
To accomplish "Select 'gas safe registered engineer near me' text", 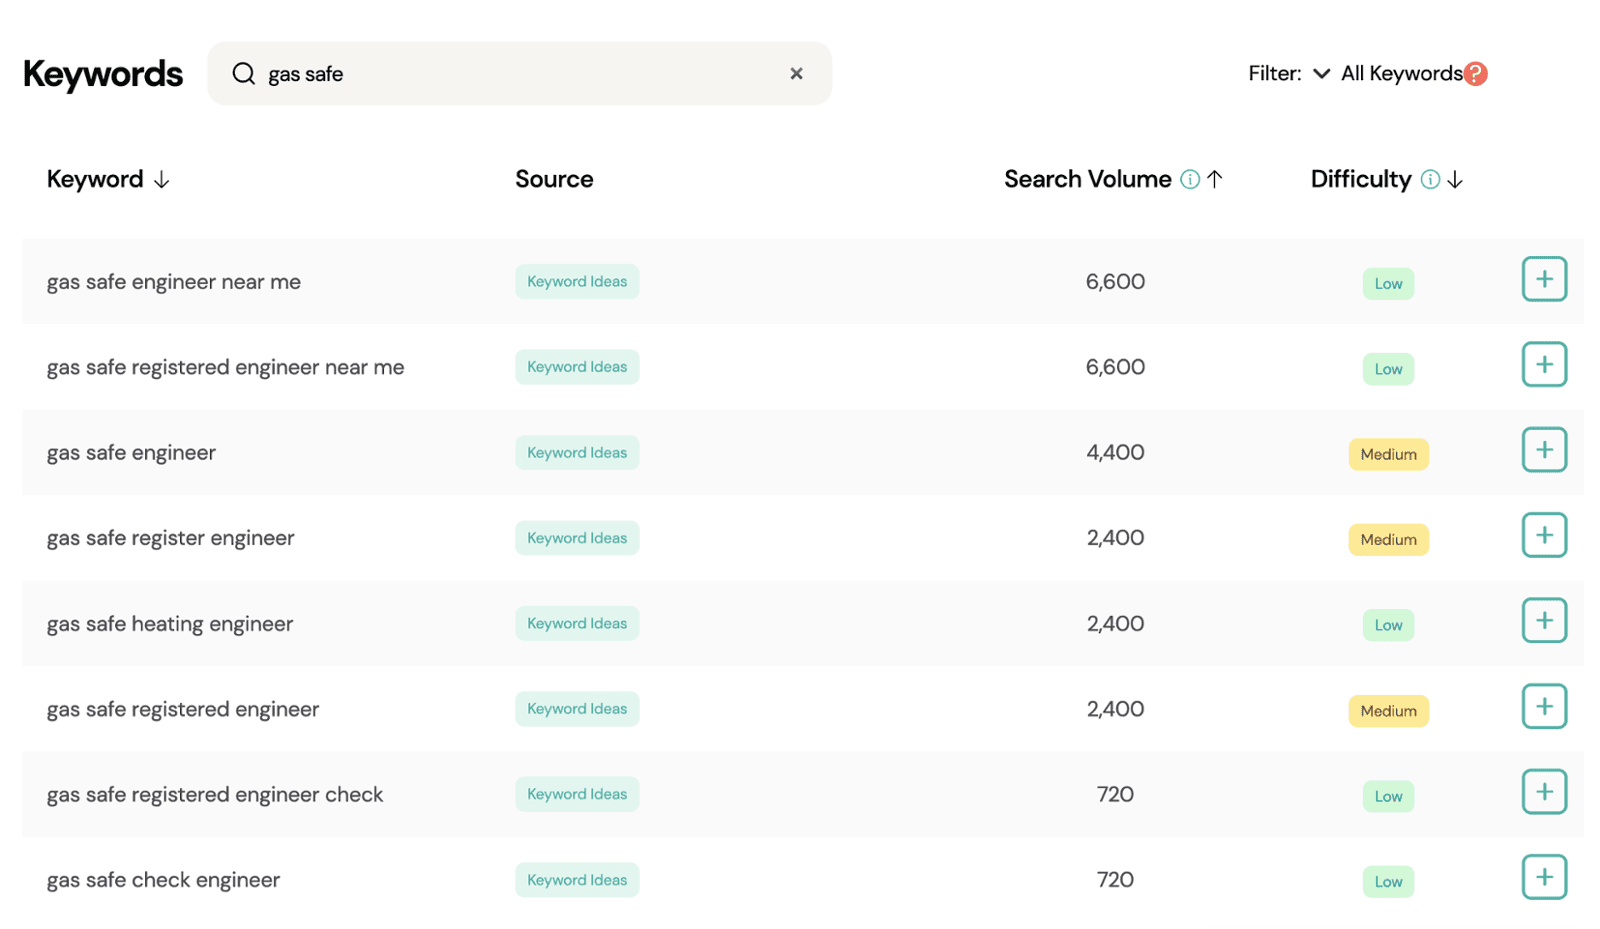I will point(226,367).
